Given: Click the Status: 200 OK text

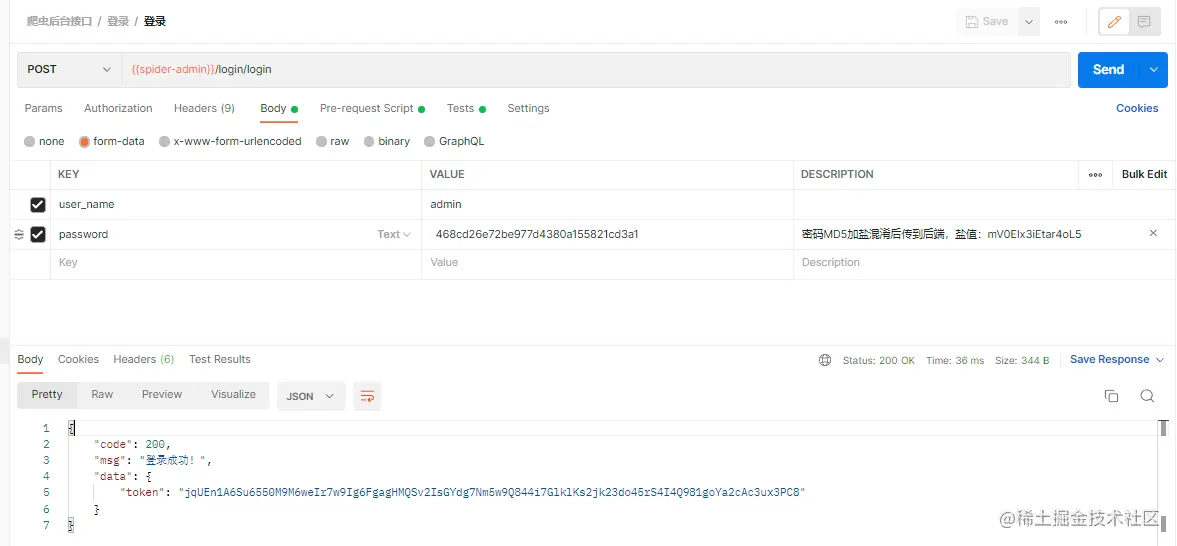Looking at the screenshot, I should pyautogui.click(x=878, y=360).
